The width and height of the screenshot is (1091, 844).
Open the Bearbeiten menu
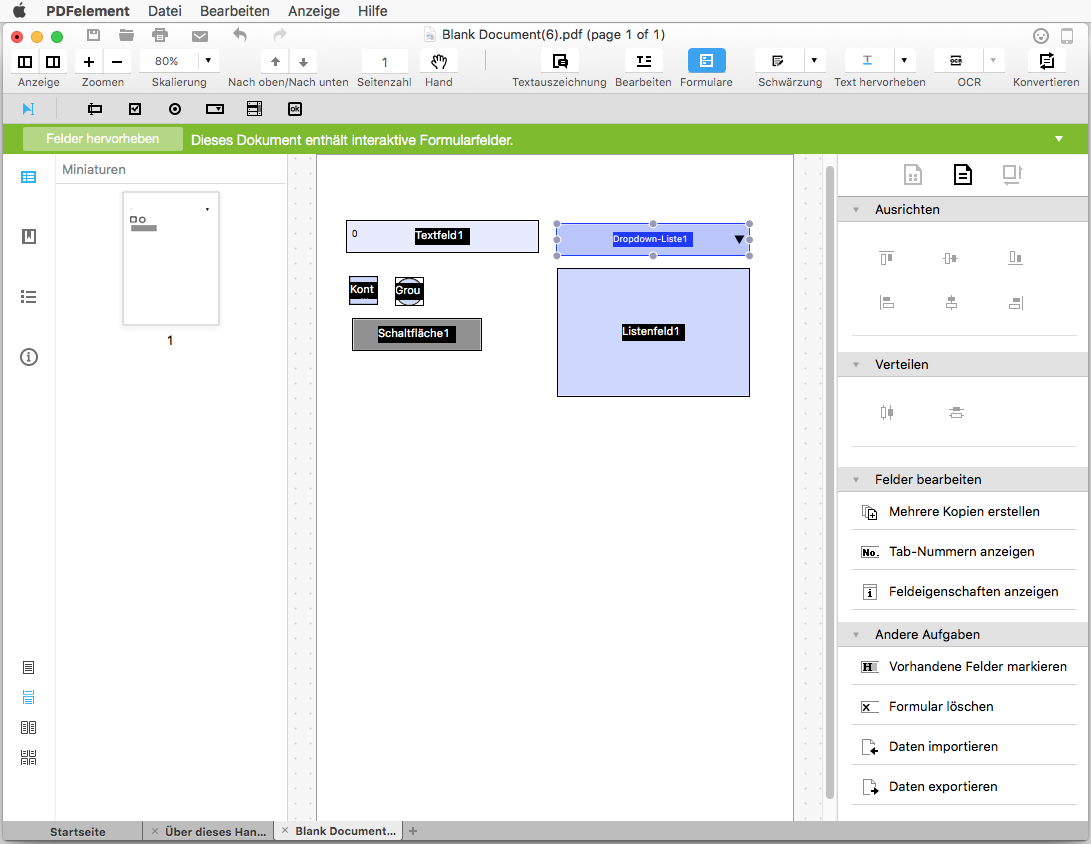234,11
